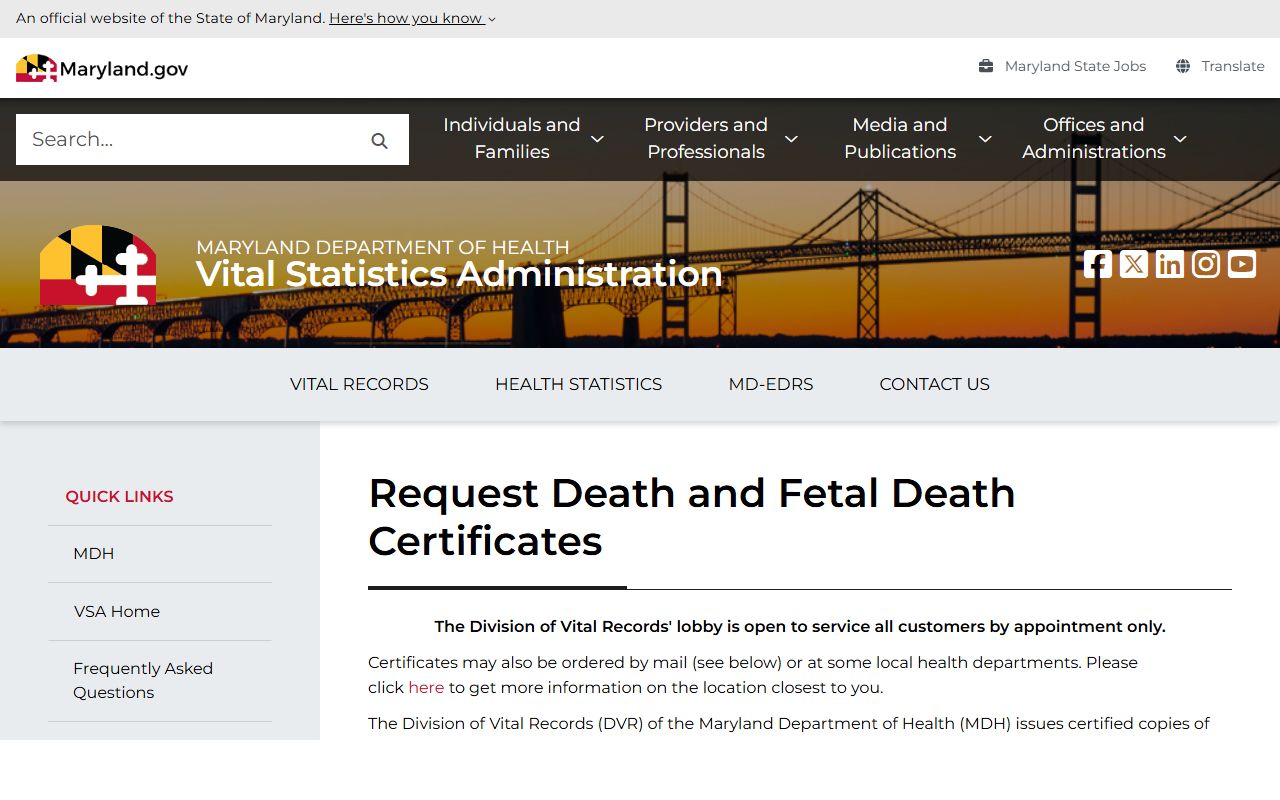Go to Vital Records tab
The image size is (1280, 800).
(x=359, y=384)
